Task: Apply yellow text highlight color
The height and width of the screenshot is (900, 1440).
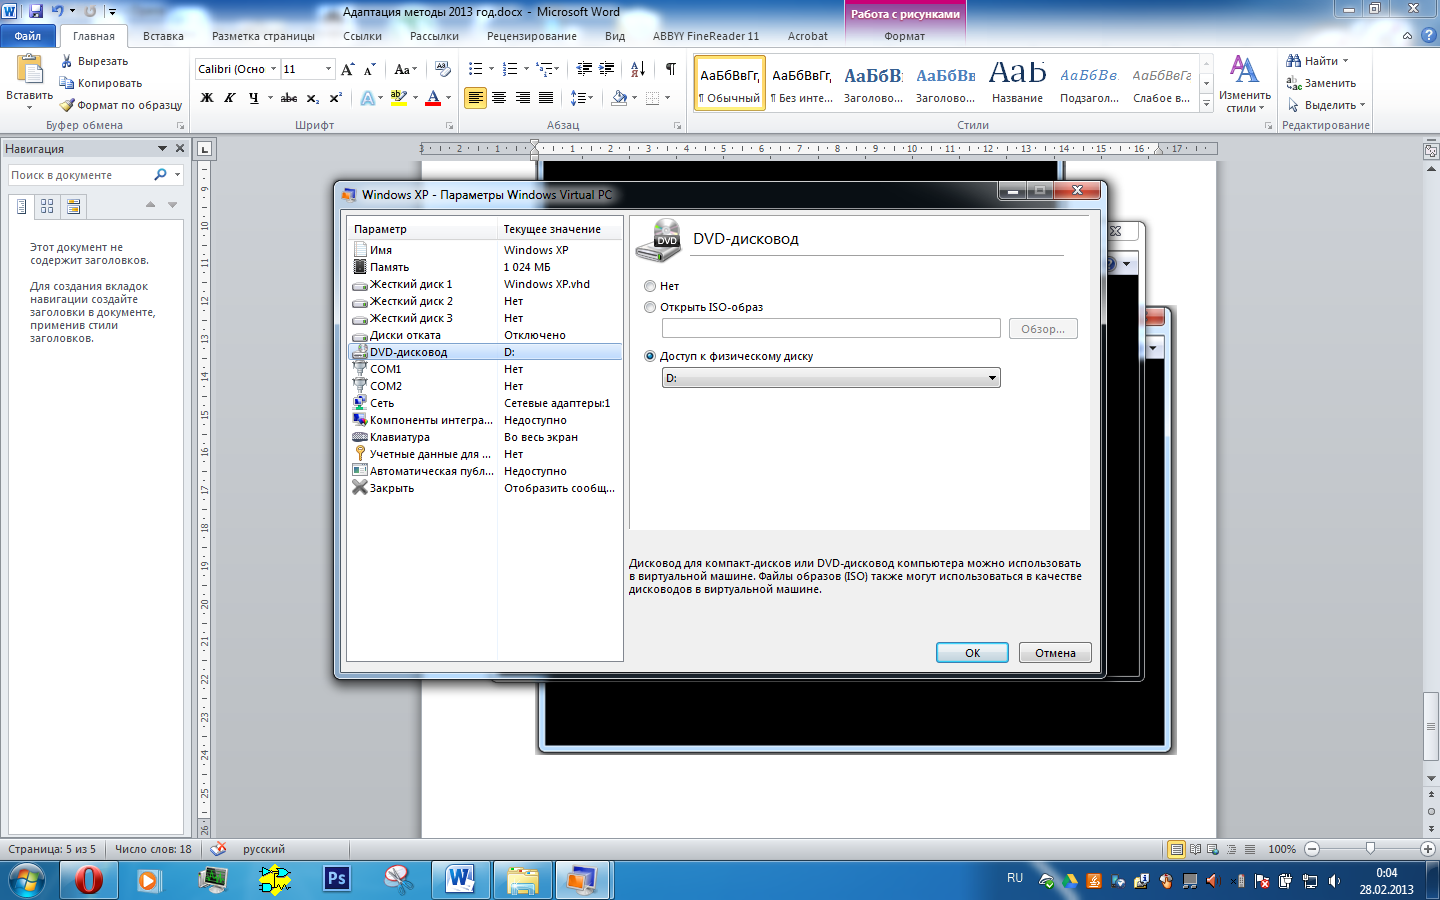Action: click(x=399, y=98)
